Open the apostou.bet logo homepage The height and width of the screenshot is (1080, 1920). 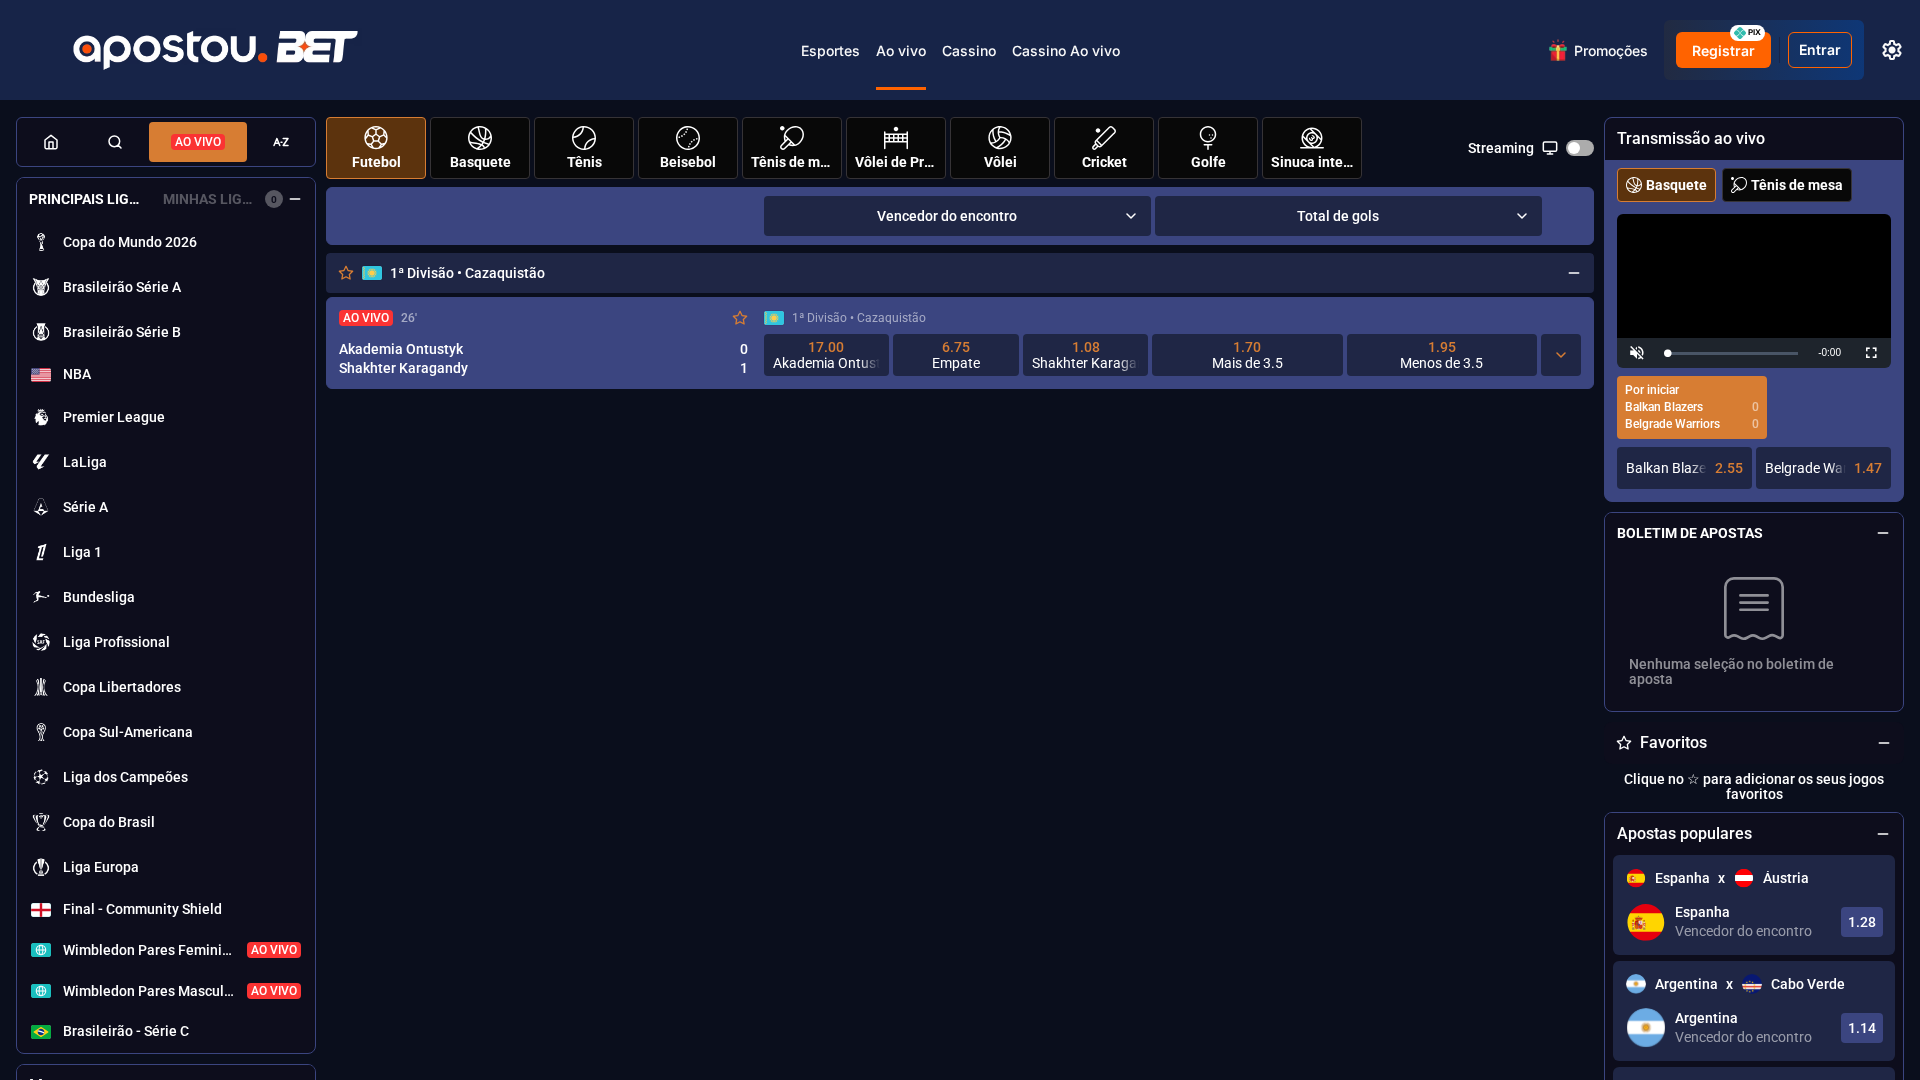click(215, 49)
